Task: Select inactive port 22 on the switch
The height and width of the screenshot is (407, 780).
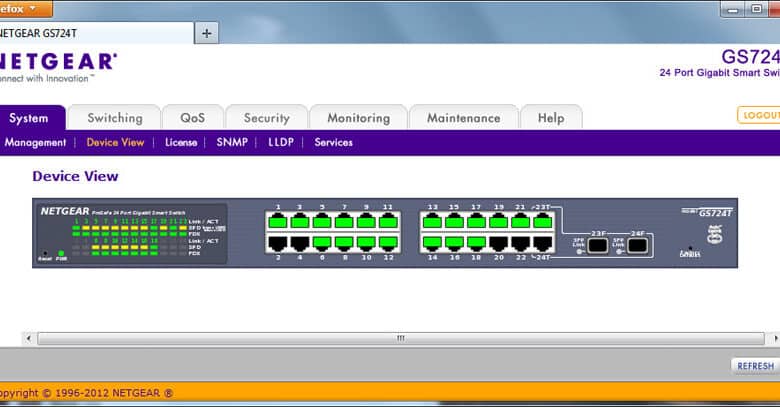Action: [x=520, y=243]
